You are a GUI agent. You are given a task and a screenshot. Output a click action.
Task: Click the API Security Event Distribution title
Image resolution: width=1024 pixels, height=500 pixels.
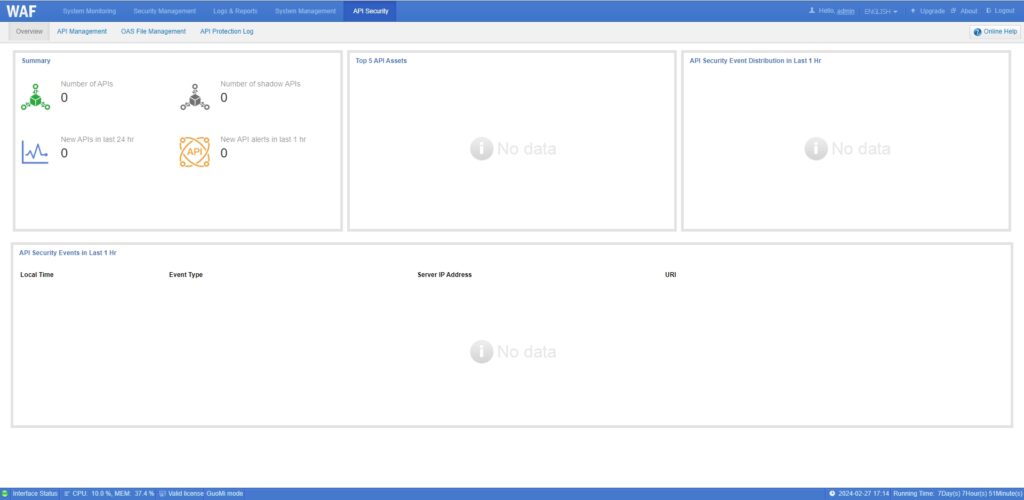[756, 61]
